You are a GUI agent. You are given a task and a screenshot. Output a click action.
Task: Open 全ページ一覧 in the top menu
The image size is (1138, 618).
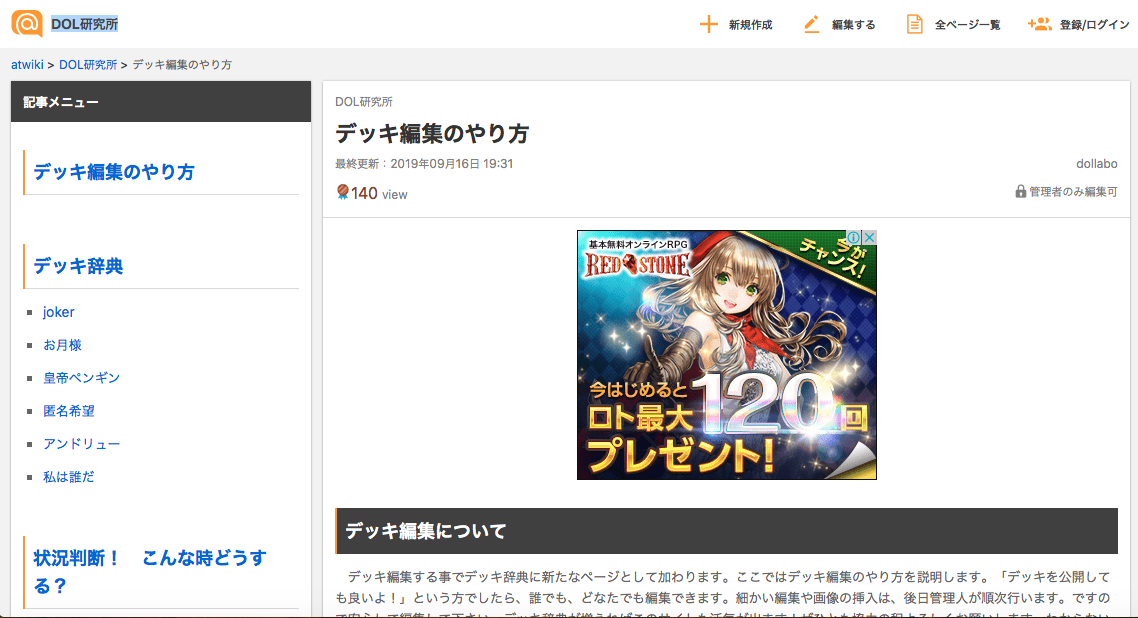(967, 25)
